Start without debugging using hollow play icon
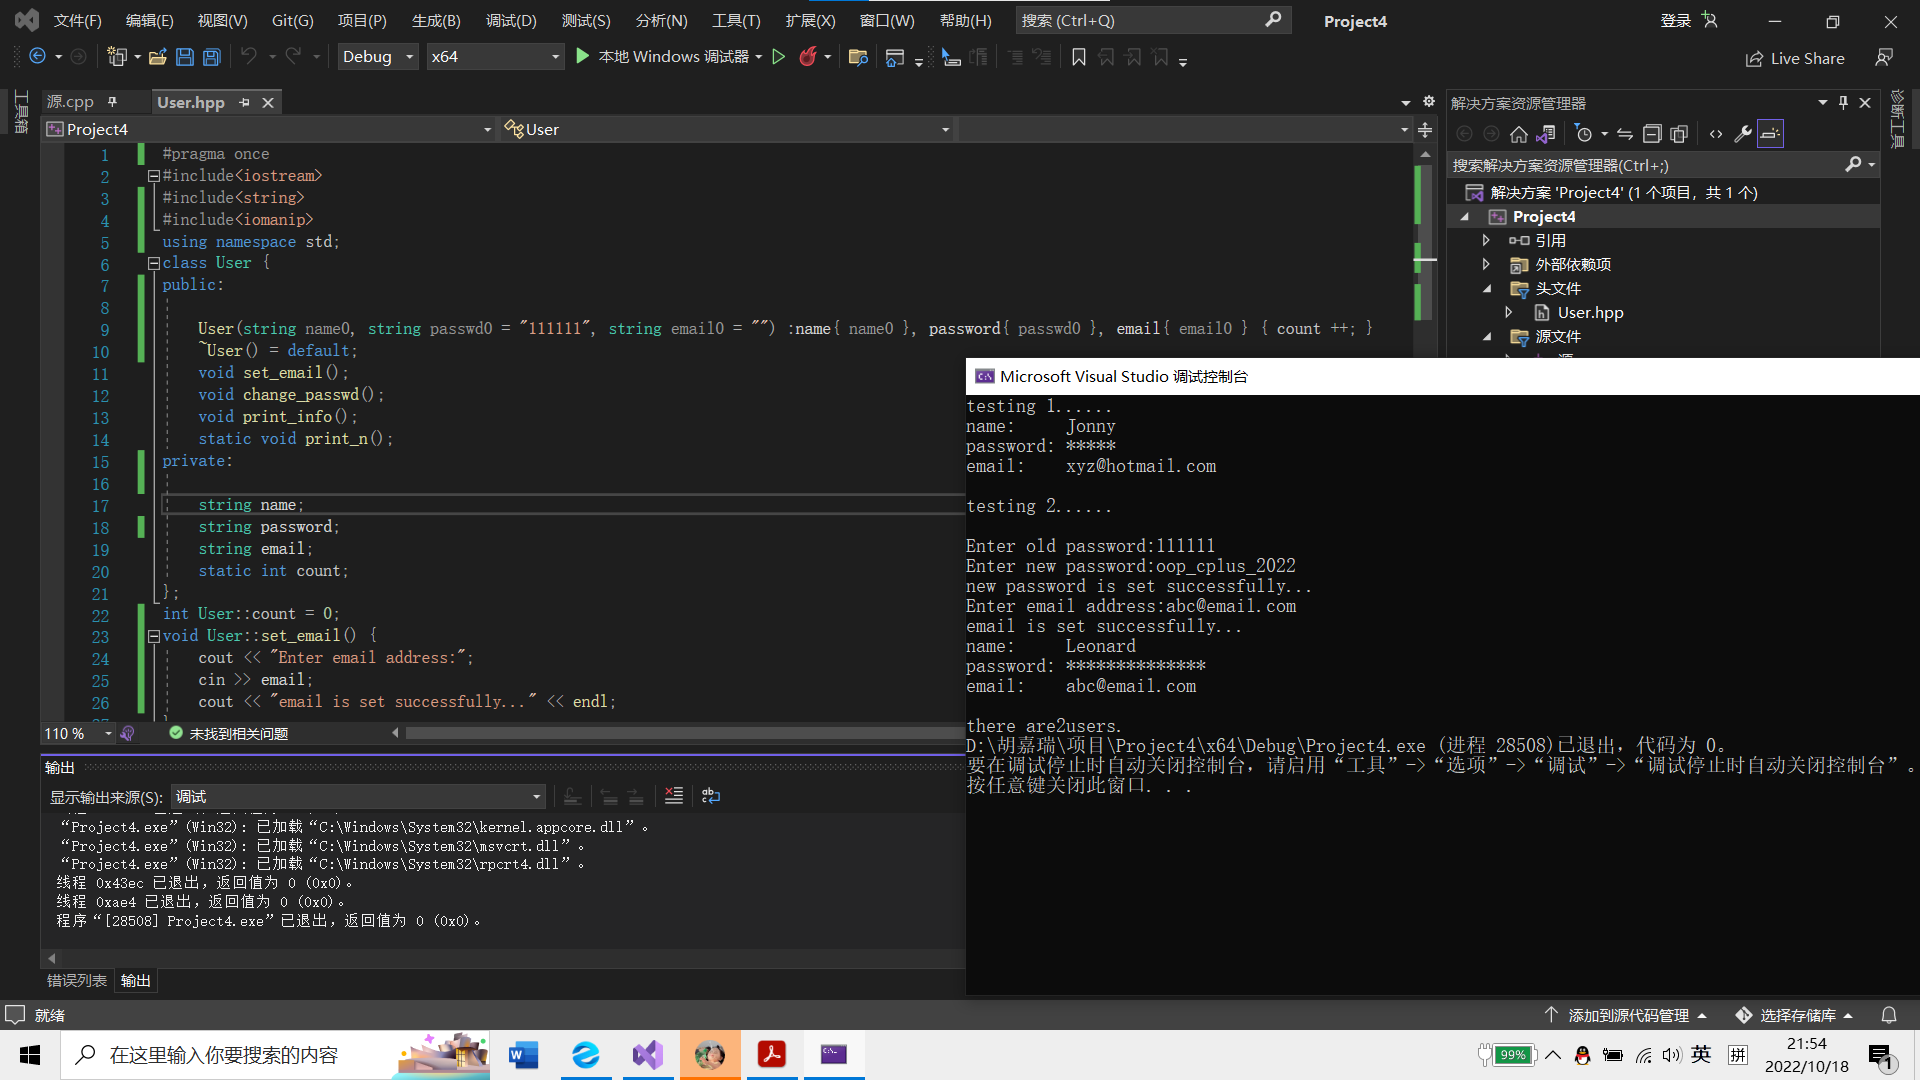Image resolution: width=1920 pixels, height=1080 pixels. (779, 57)
